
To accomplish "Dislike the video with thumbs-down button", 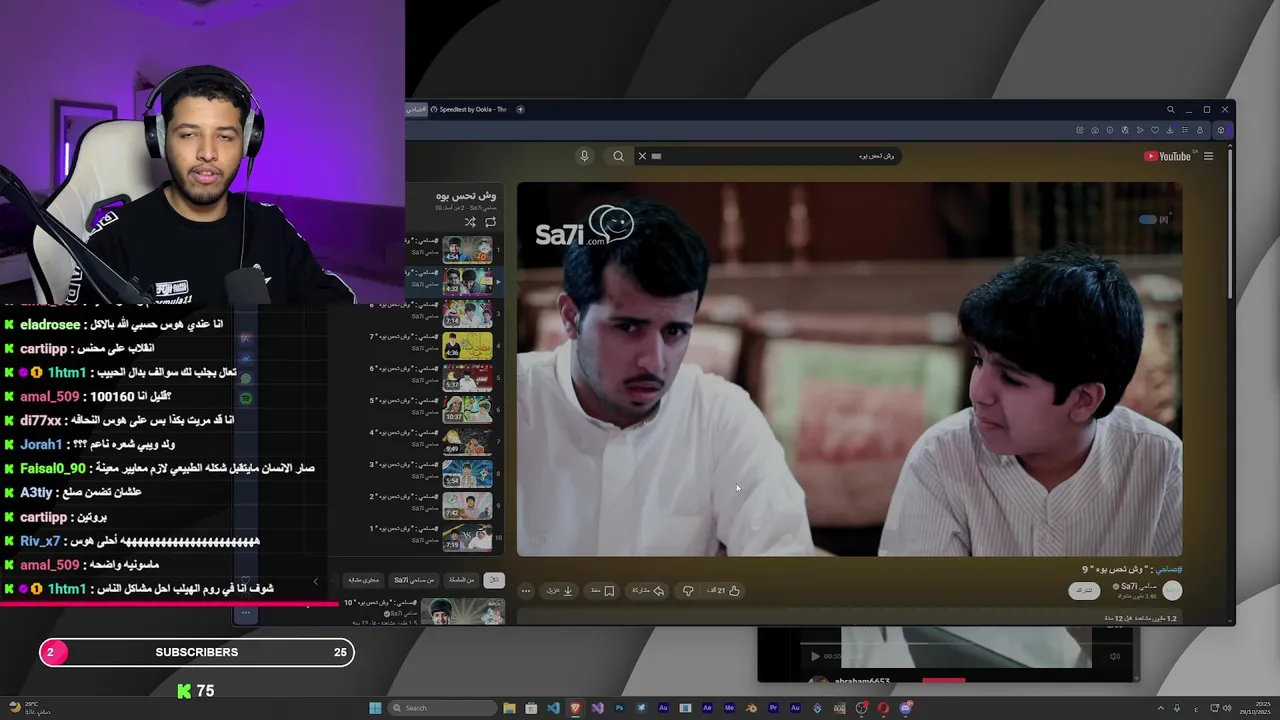I will click(x=688, y=590).
